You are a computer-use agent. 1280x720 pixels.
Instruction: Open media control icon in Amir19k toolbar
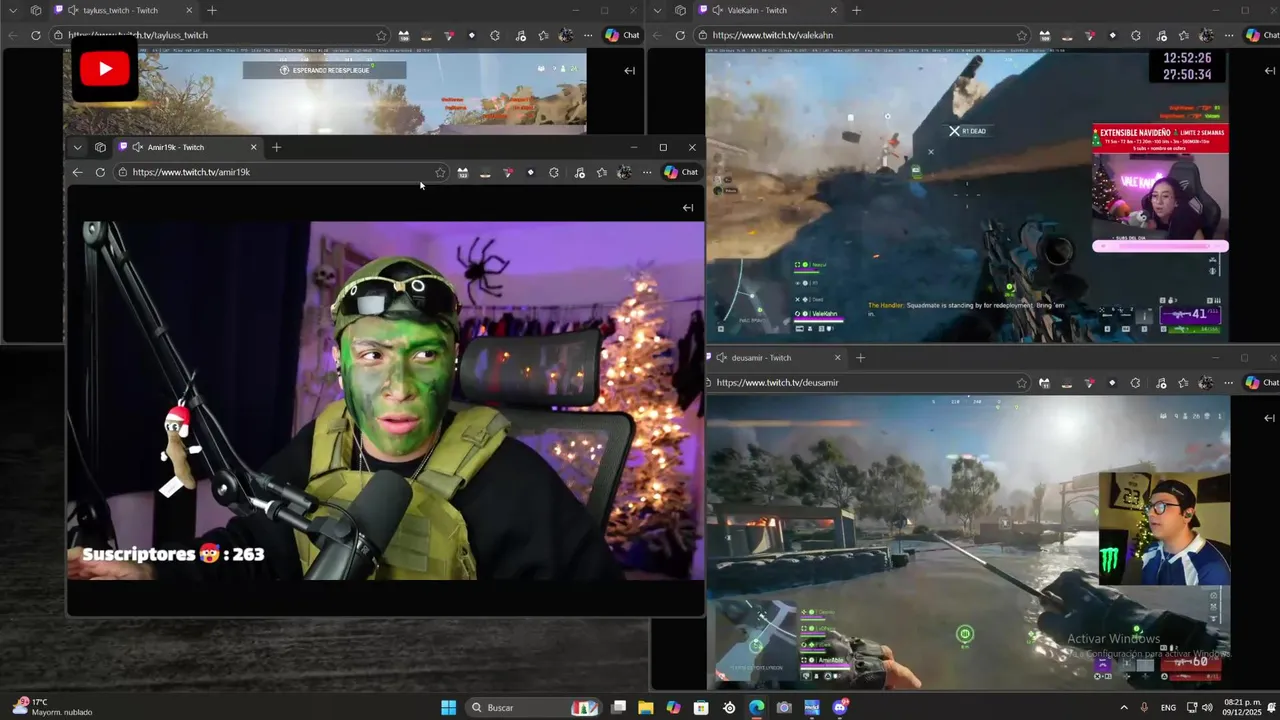coord(580,172)
